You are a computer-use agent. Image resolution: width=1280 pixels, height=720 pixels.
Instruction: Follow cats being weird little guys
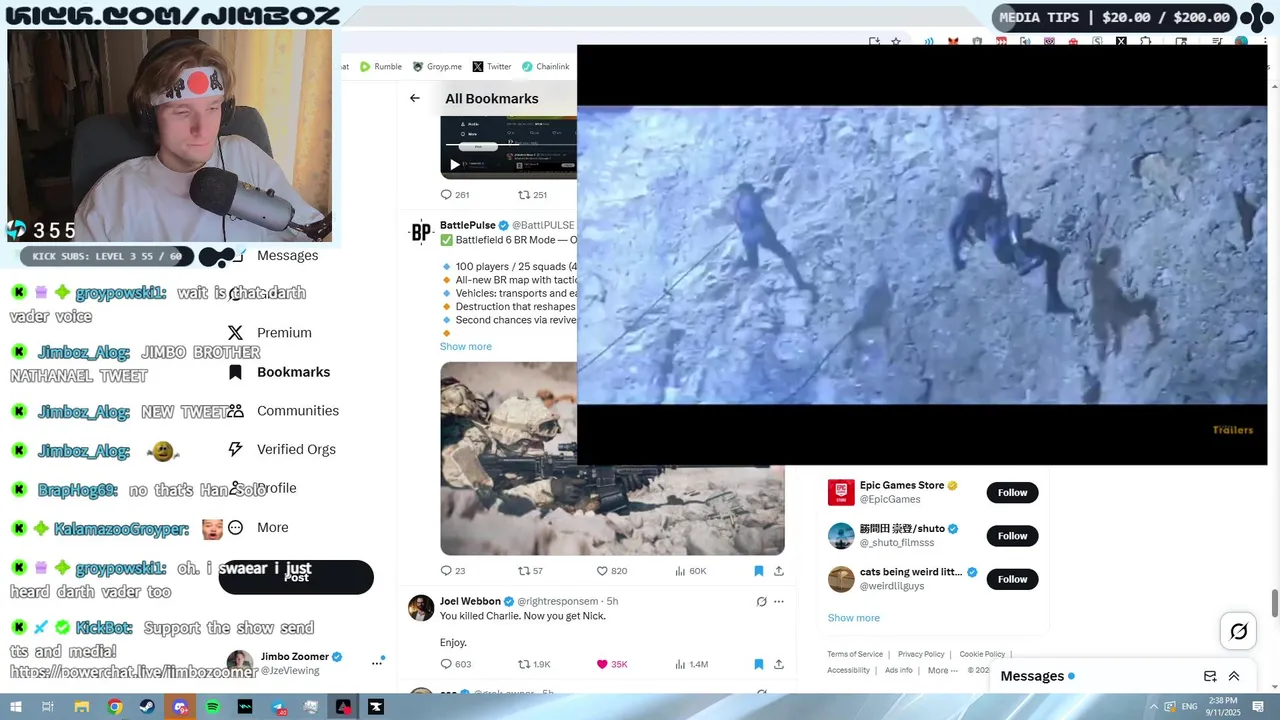[x=1012, y=579]
